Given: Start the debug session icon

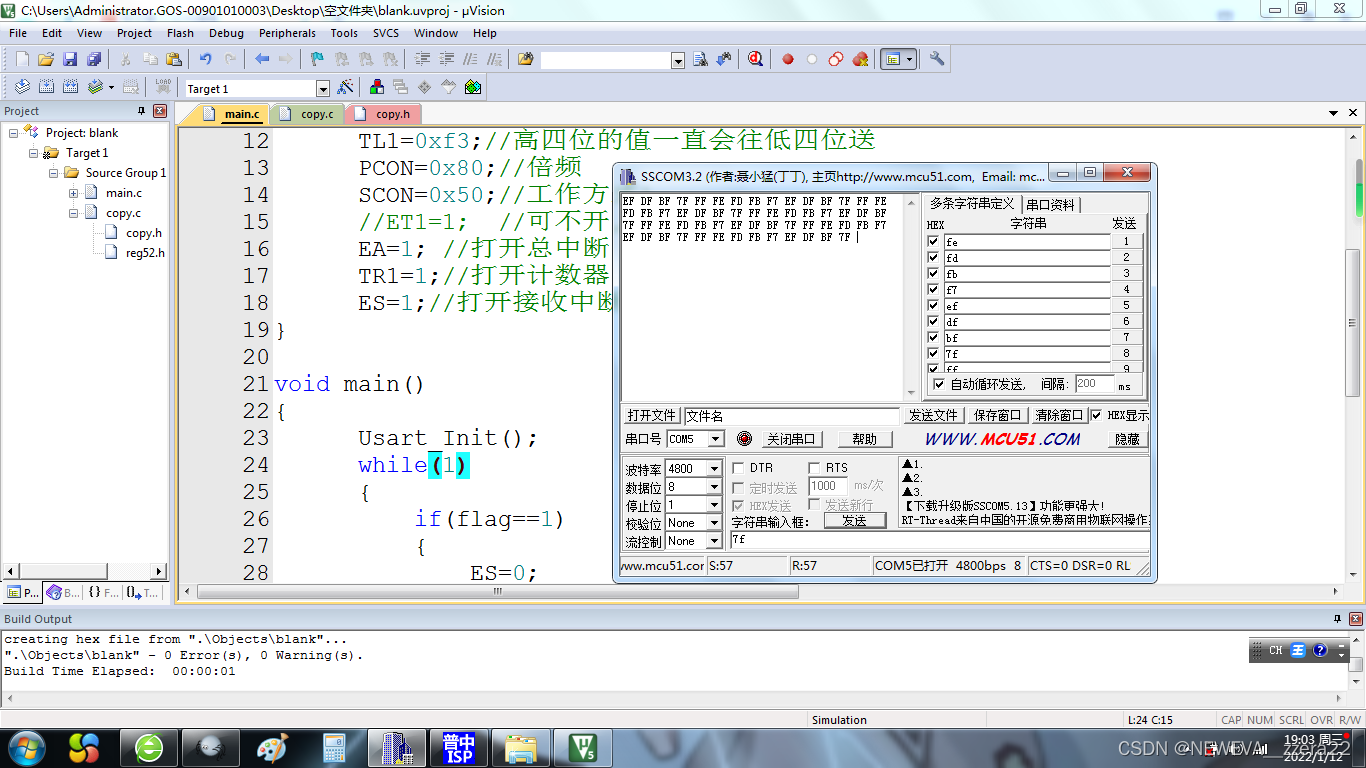Looking at the screenshot, I should tap(756, 59).
